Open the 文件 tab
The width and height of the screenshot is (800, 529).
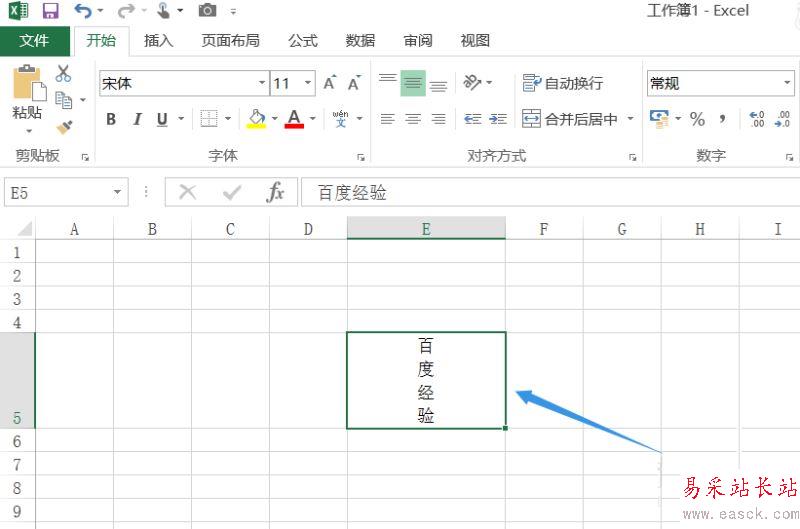click(34, 41)
